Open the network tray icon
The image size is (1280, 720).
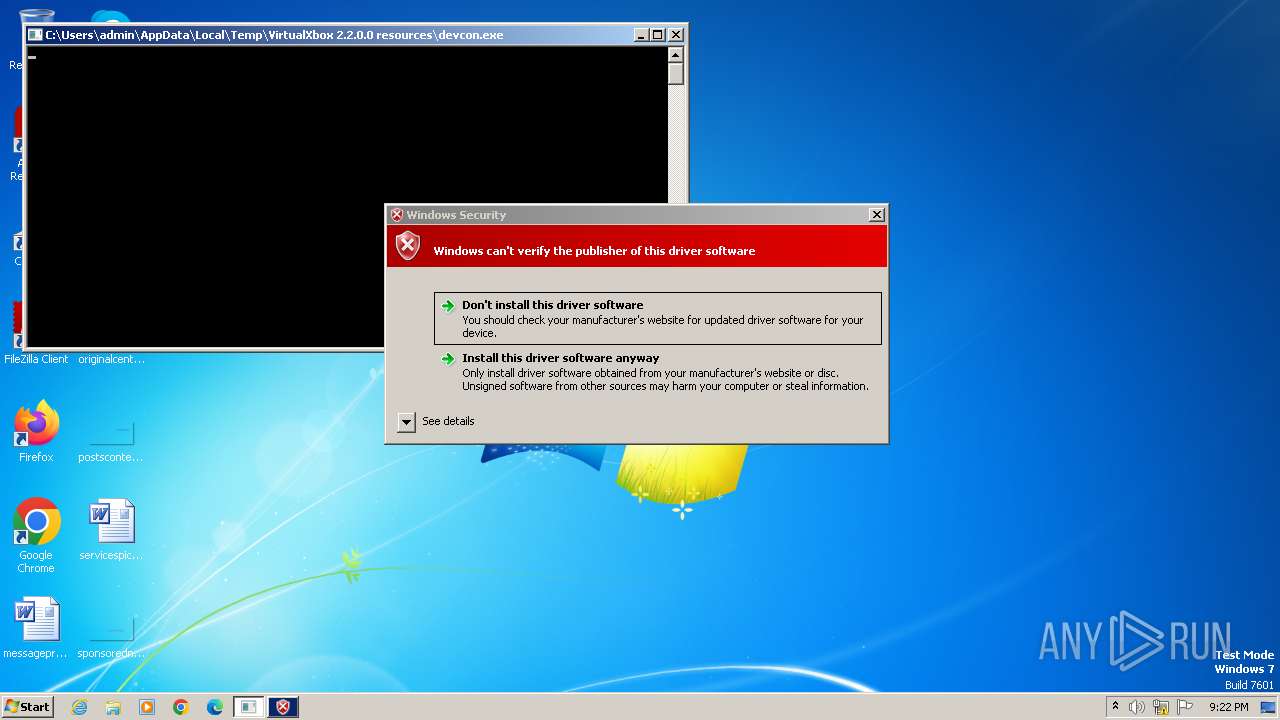(1161, 707)
